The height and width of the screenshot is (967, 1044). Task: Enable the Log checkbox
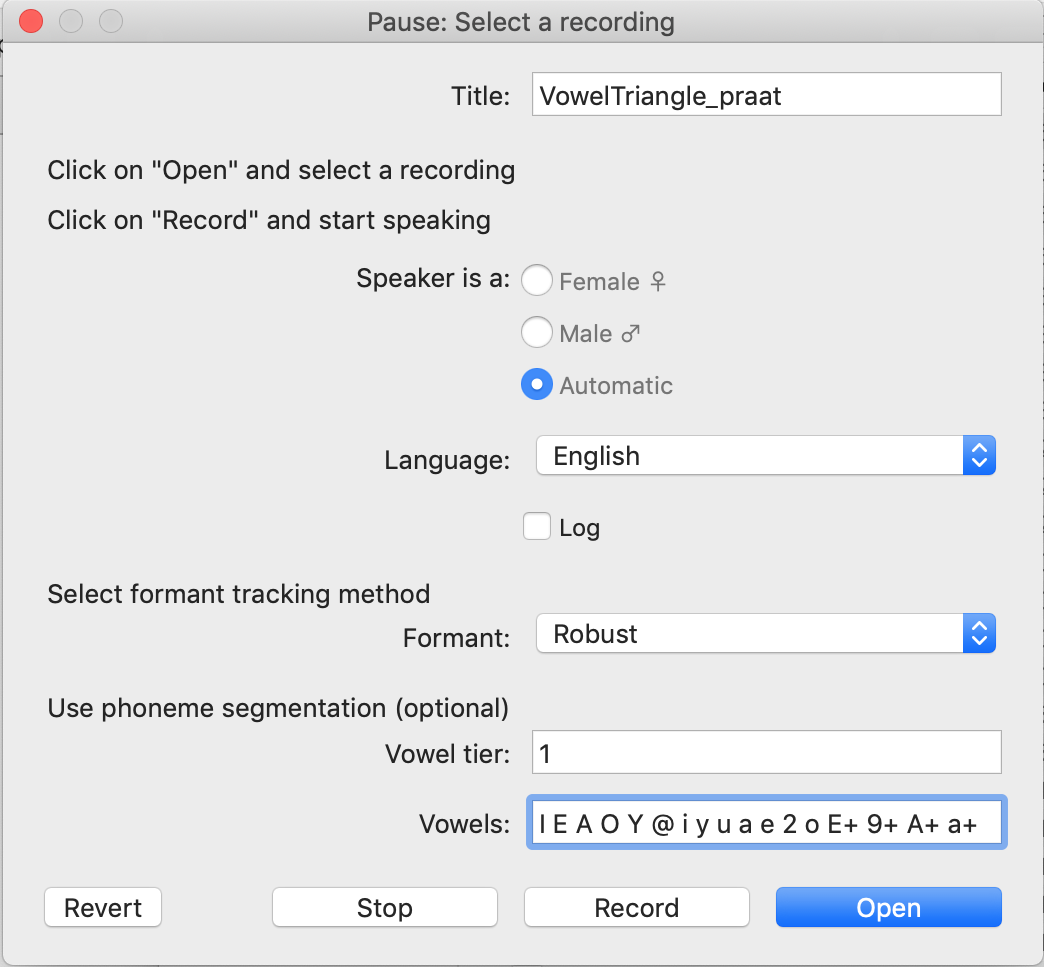coord(537,527)
